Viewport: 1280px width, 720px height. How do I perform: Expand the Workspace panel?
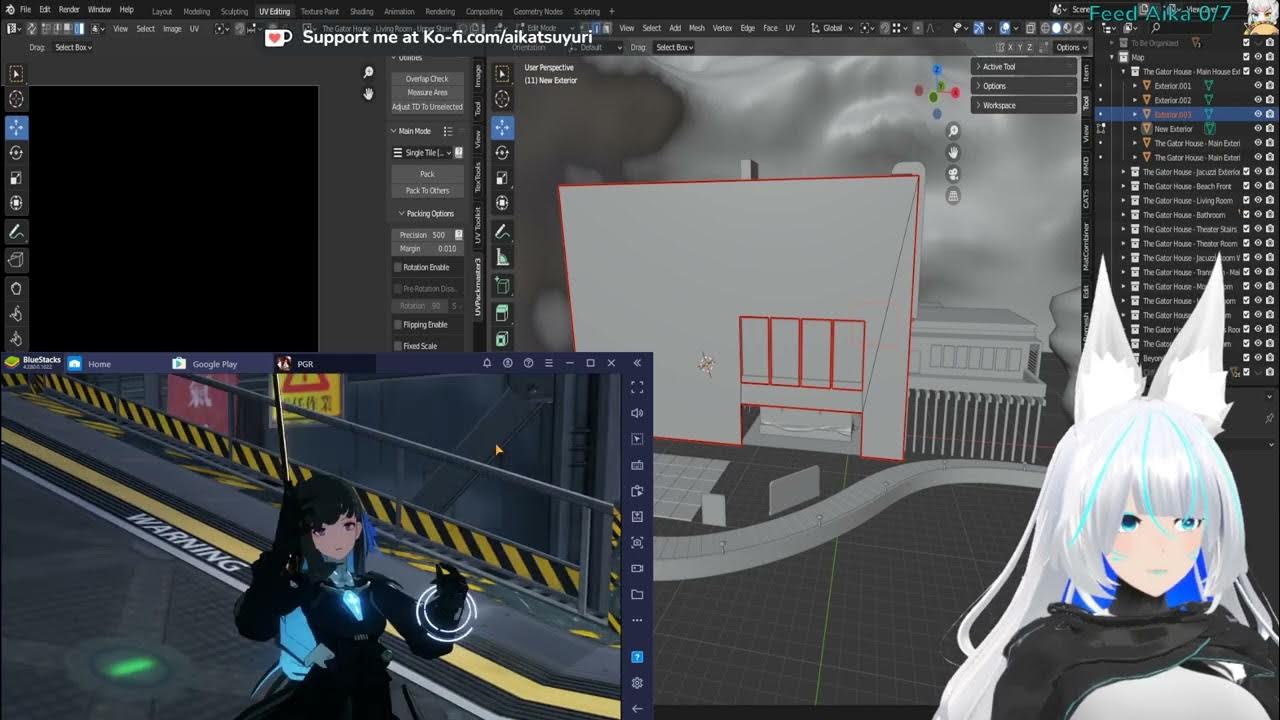[1023, 105]
